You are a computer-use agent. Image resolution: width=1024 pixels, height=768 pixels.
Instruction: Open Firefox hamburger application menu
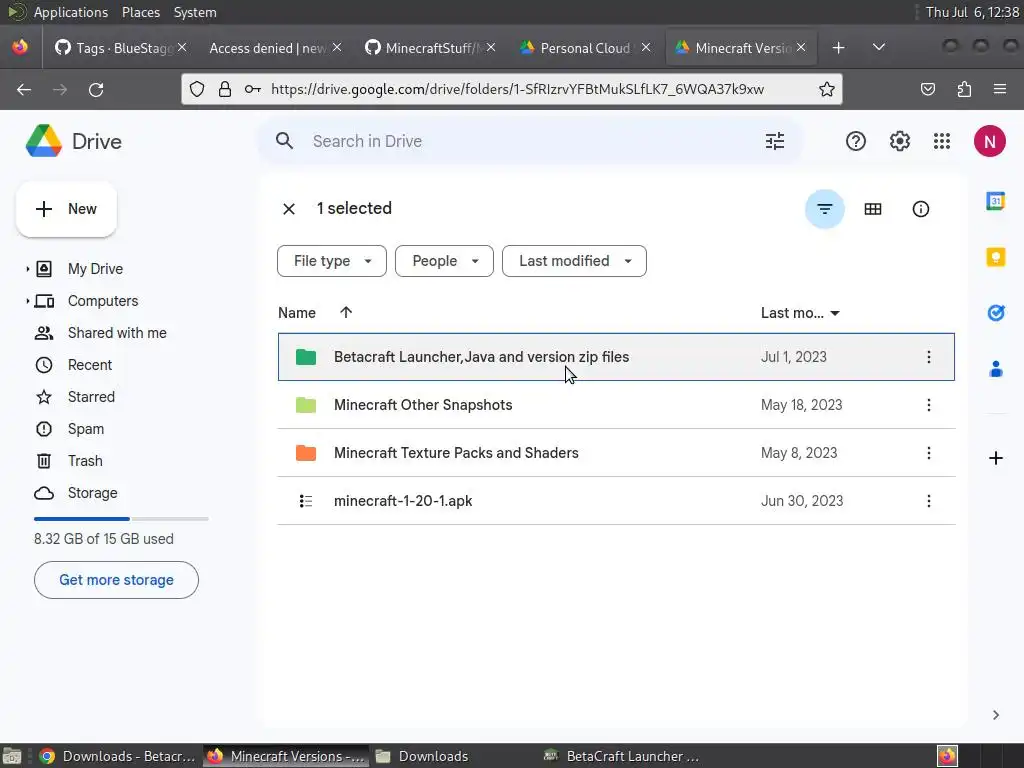[x=1000, y=89]
